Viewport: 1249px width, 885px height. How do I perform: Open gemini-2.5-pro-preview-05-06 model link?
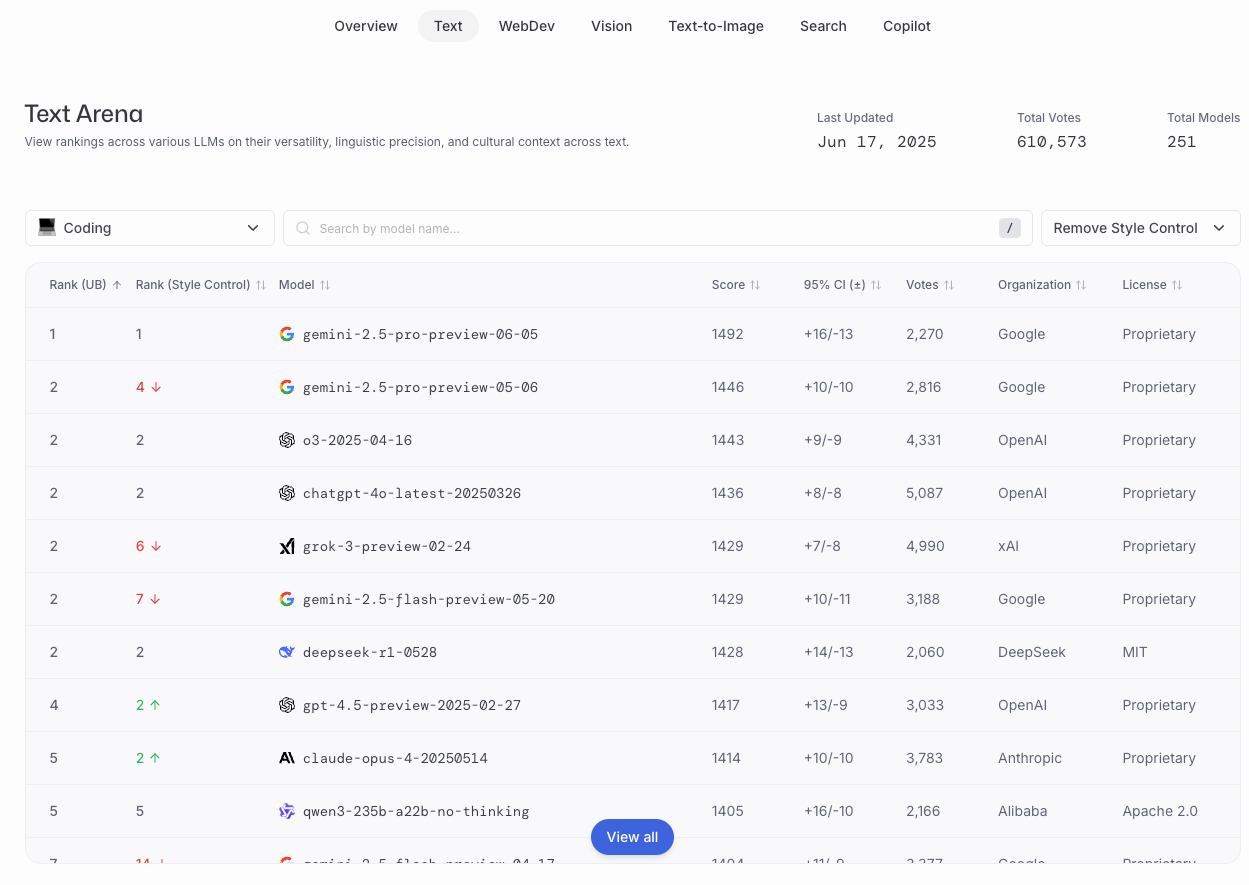(x=420, y=387)
